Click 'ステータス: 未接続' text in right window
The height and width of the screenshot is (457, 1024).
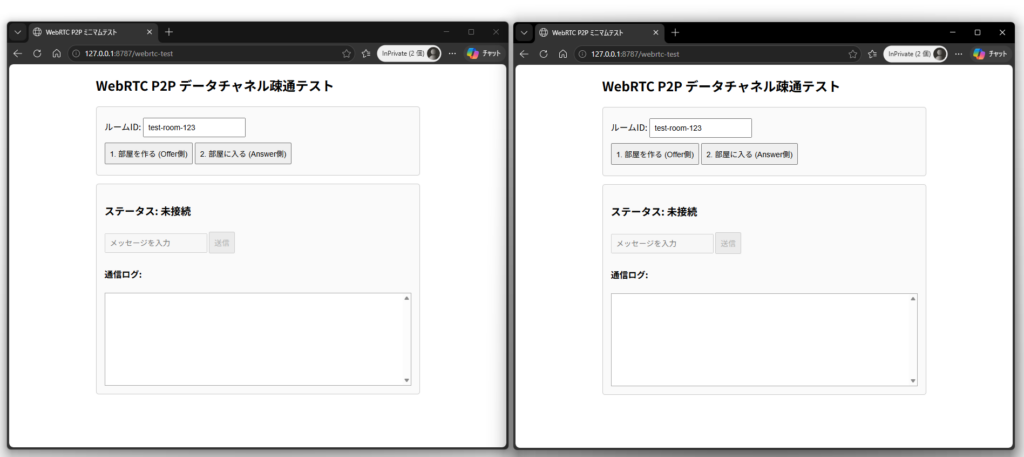pyautogui.click(x=654, y=212)
